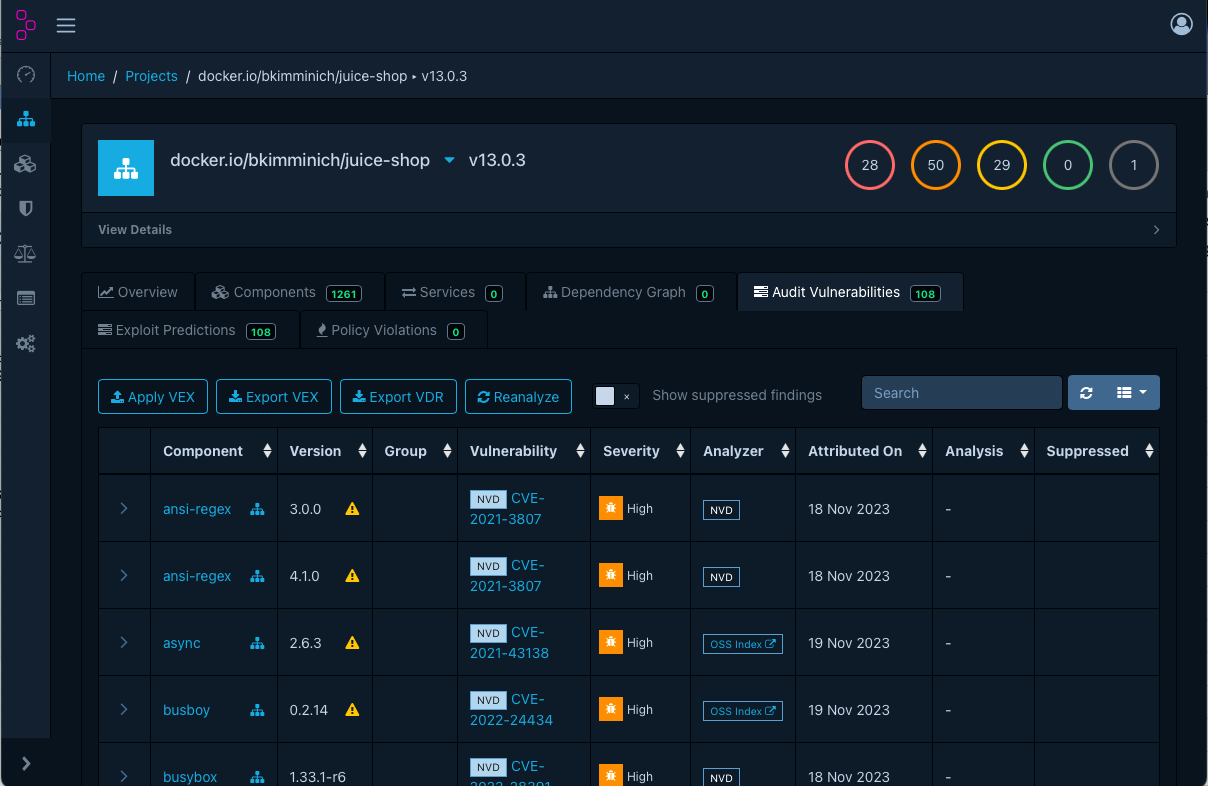Click the Export VEX button

coord(274,397)
